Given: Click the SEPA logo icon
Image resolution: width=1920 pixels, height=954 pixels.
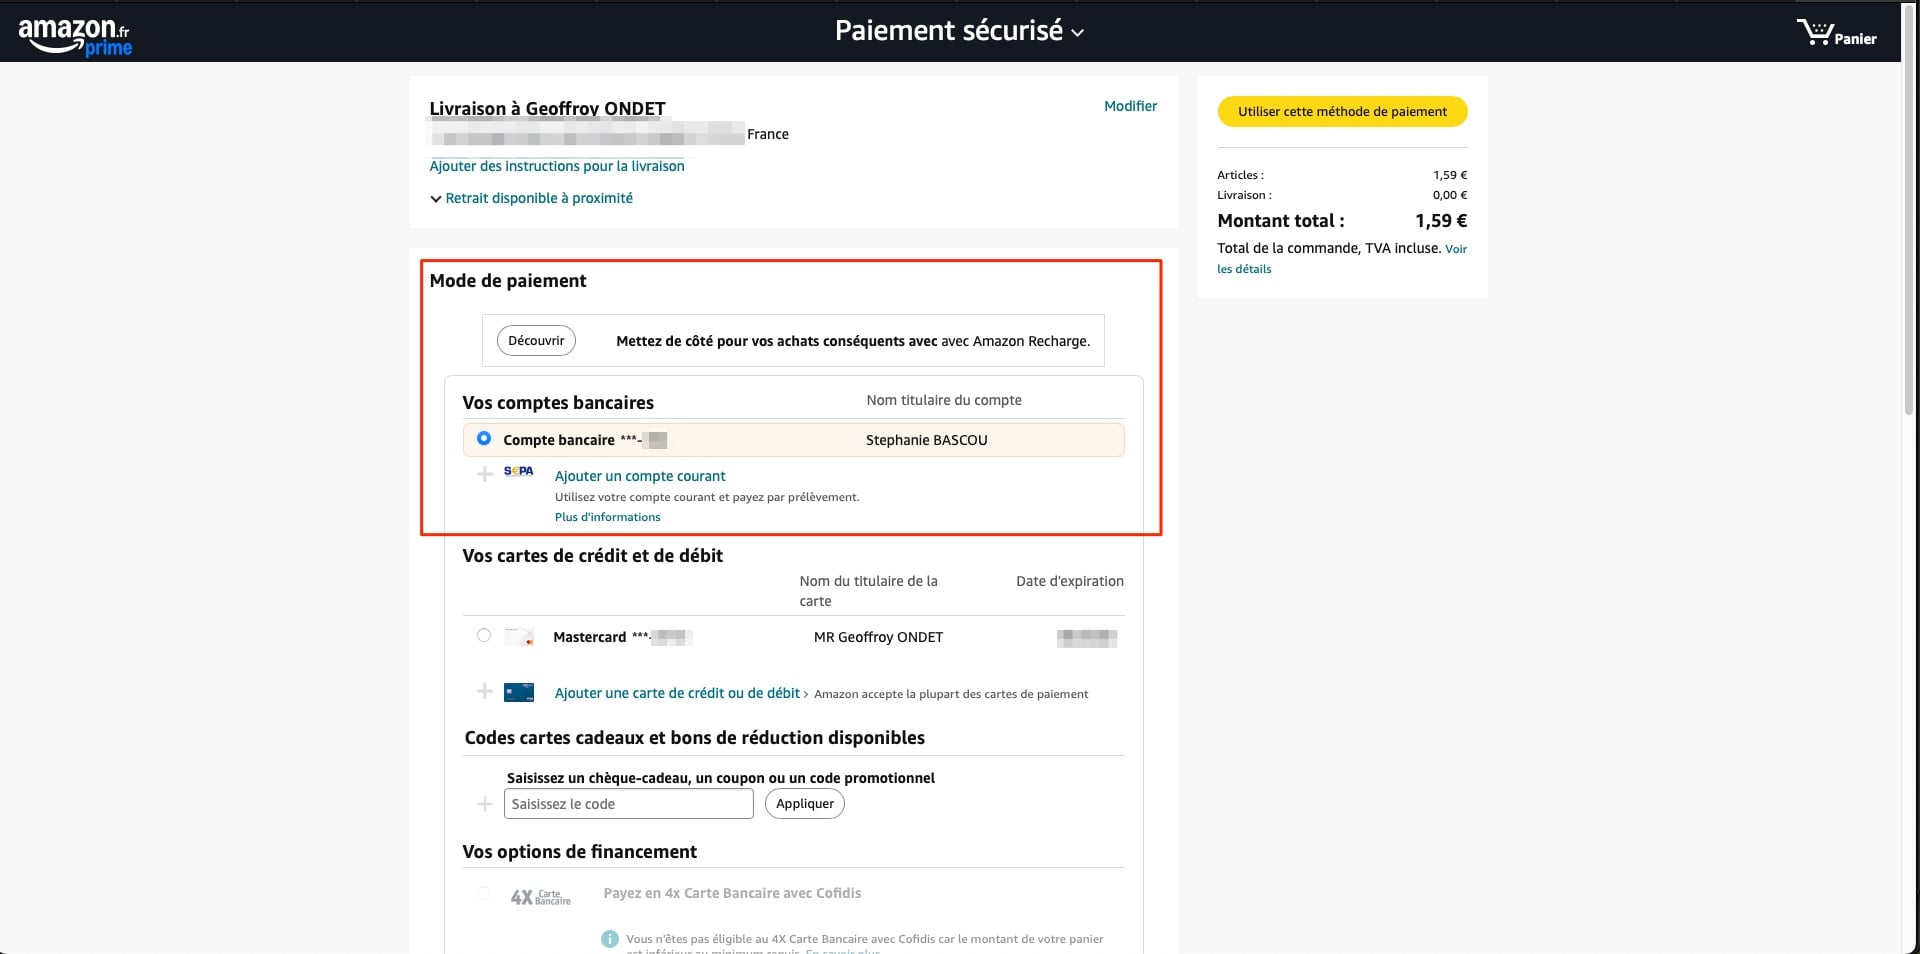Looking at the screenshot, I should [518, 471].
